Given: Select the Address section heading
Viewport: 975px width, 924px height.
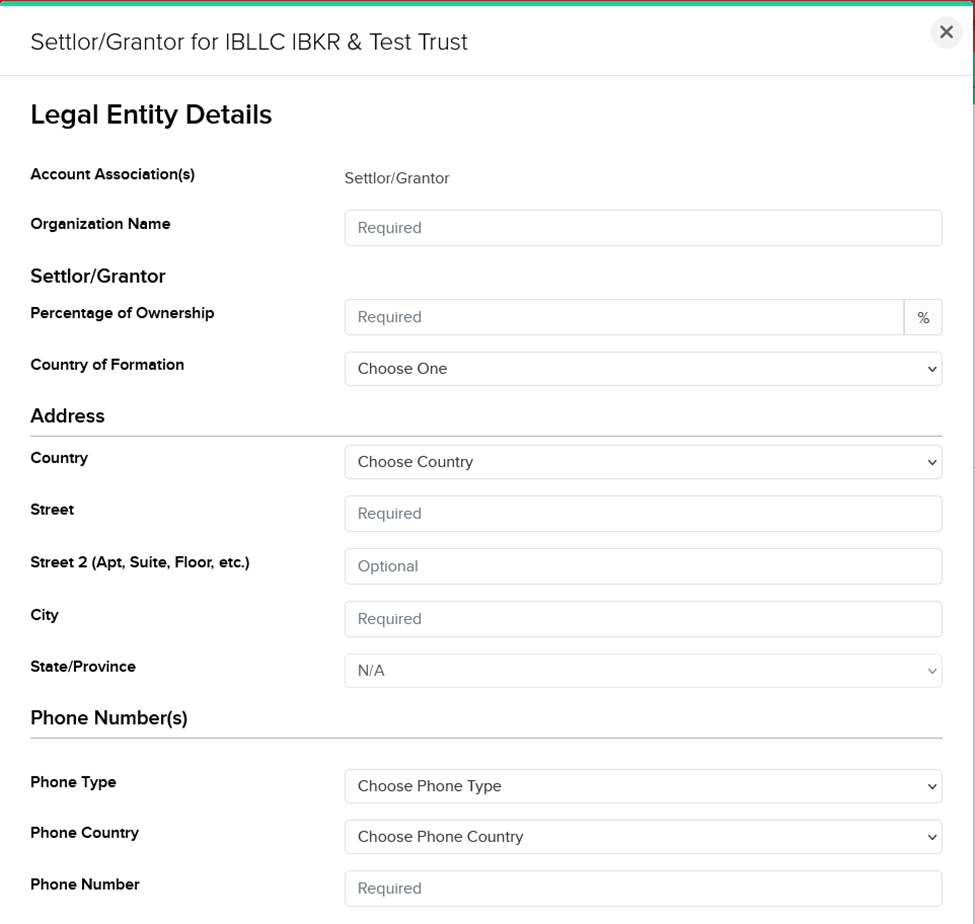Looking at the screenshot, I should point(67,416).
